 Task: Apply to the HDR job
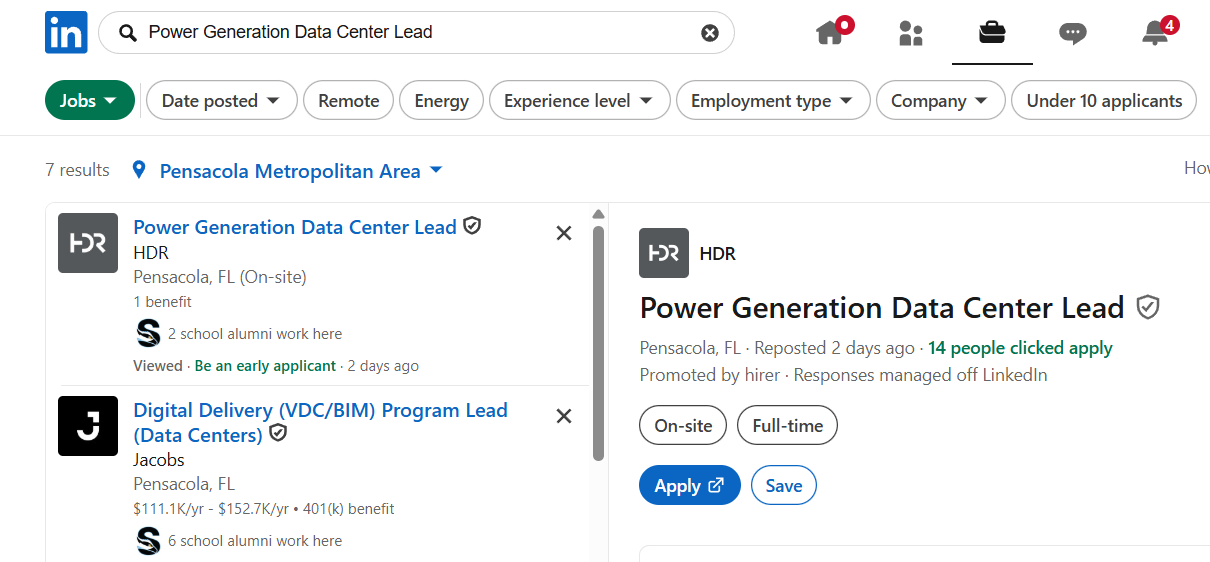click(690, 485)
